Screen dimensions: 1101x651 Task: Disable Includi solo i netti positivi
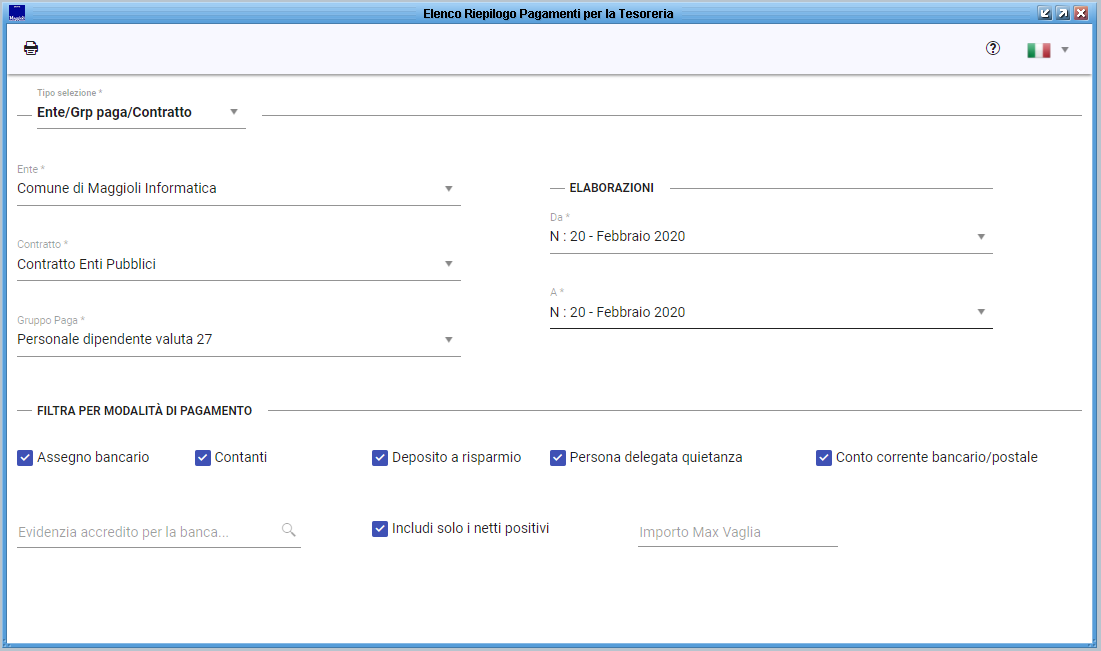[380, 529]
